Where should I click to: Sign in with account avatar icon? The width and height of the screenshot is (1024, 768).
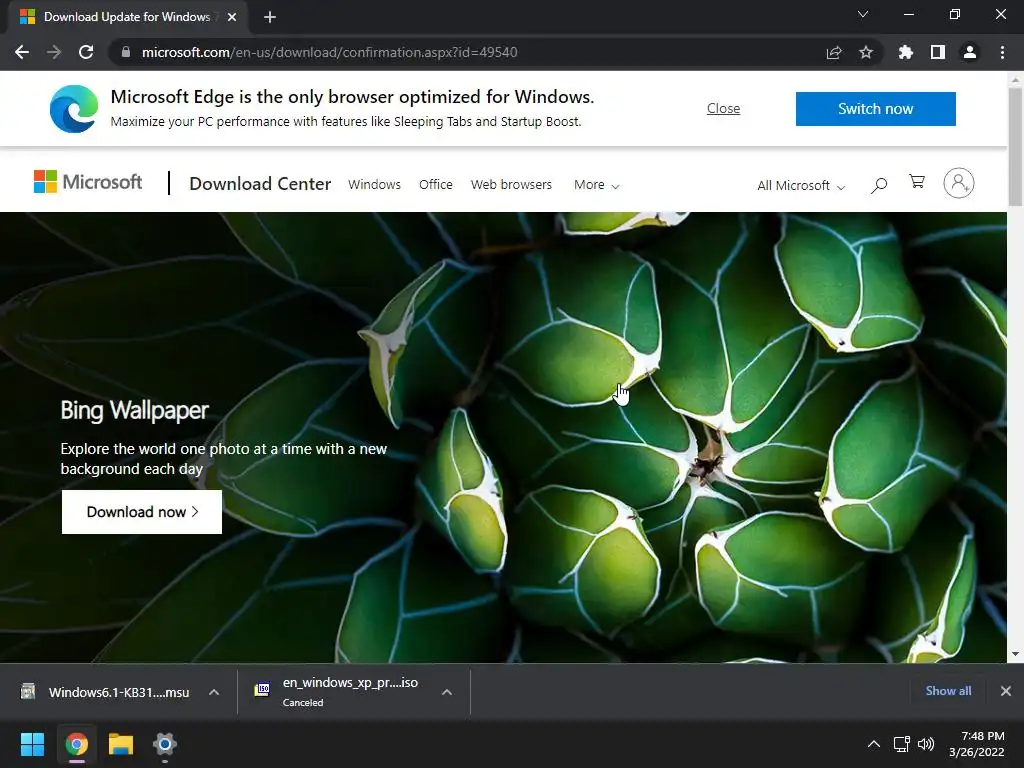click(959, 184)
